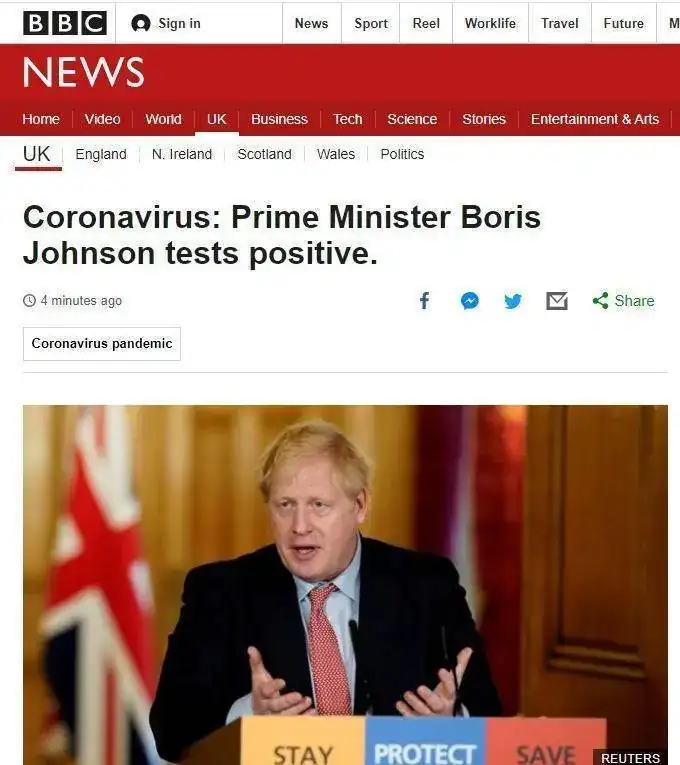Share article via email envelope icon
Screen dimensions: 680x765
click(x=557, y=301)
